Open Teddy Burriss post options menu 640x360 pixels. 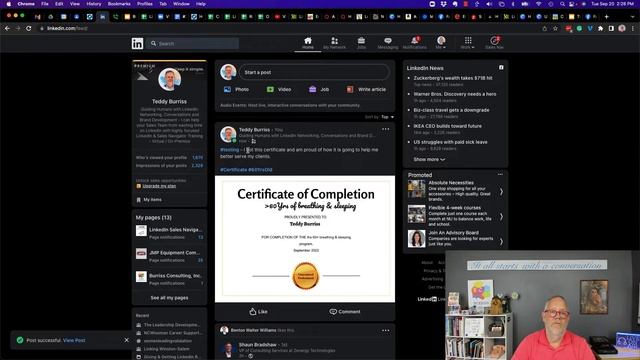tap(385, 129)
